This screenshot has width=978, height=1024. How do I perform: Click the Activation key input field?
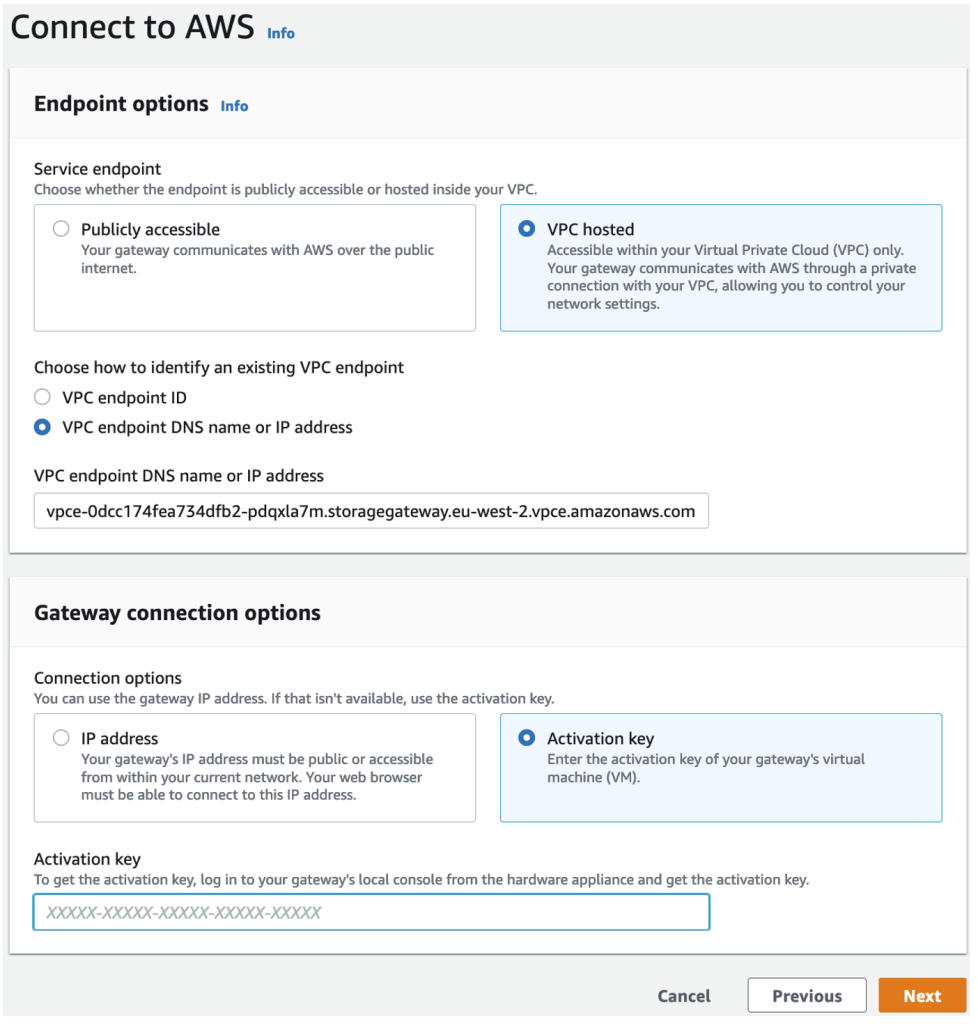pyautogui.click(x=371, y=912)
